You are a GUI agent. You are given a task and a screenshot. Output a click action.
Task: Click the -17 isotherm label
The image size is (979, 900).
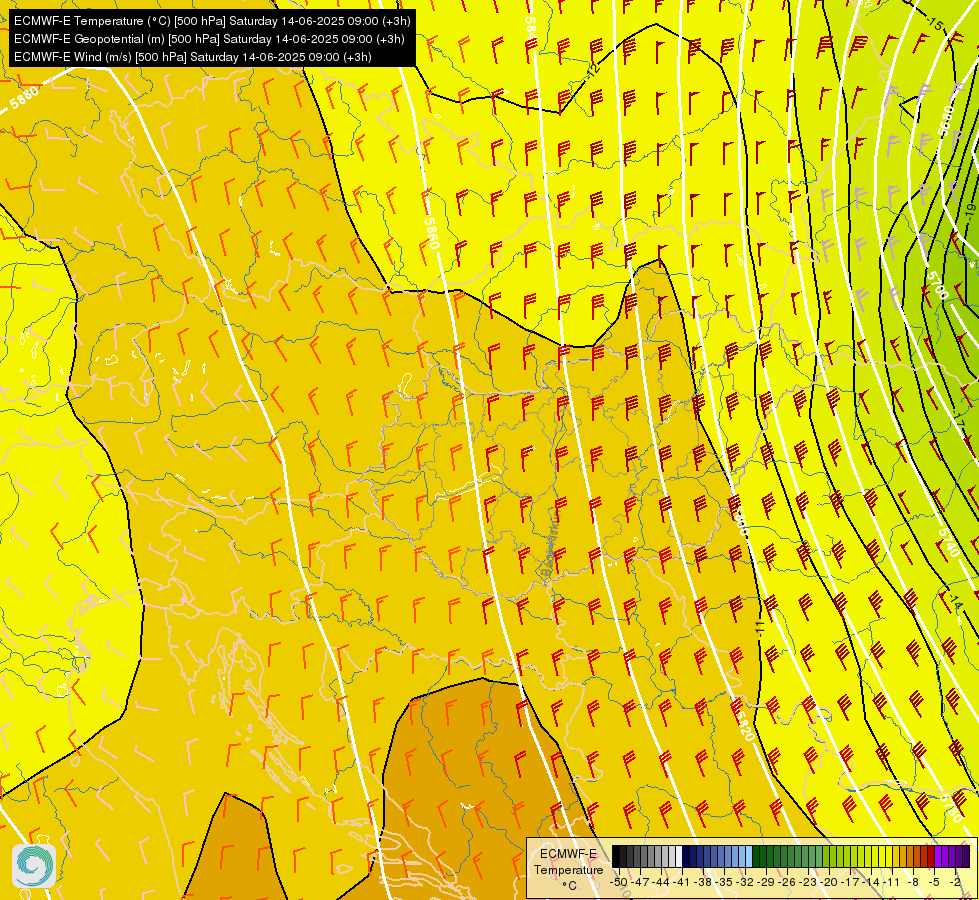pyautogui.click(x=960, y=420)
